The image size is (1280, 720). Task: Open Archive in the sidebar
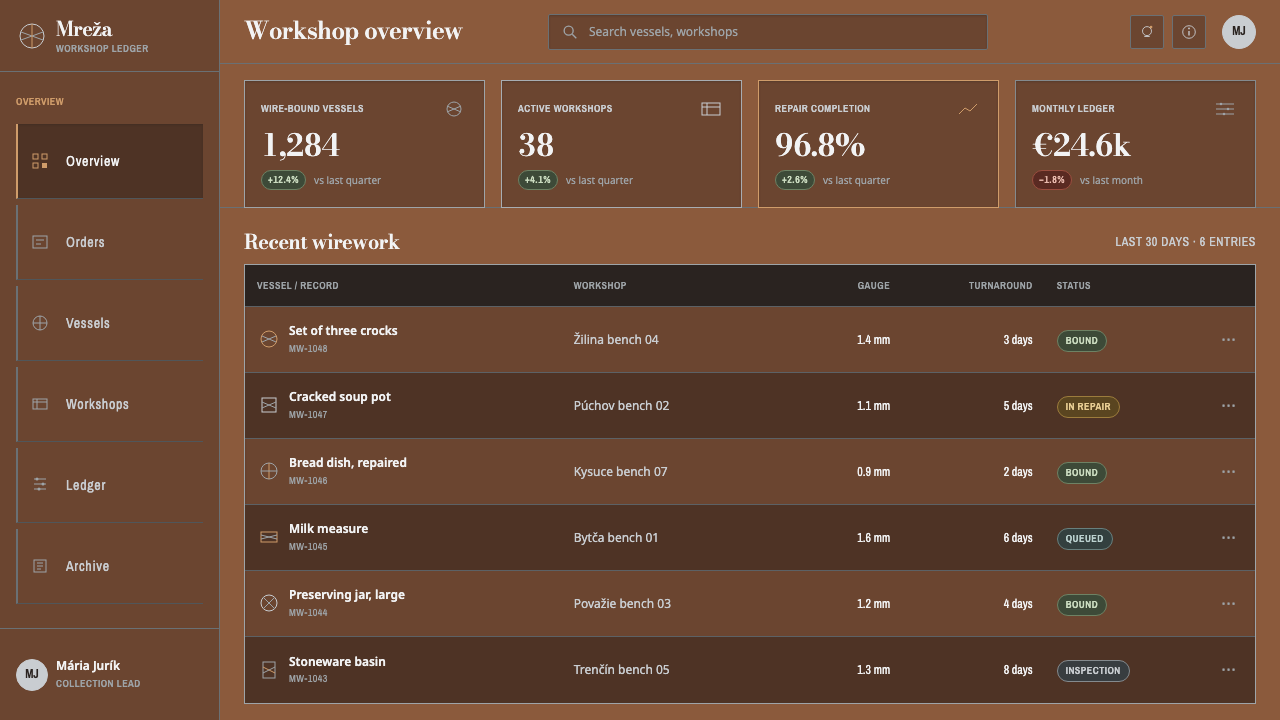tap(110, 566)
